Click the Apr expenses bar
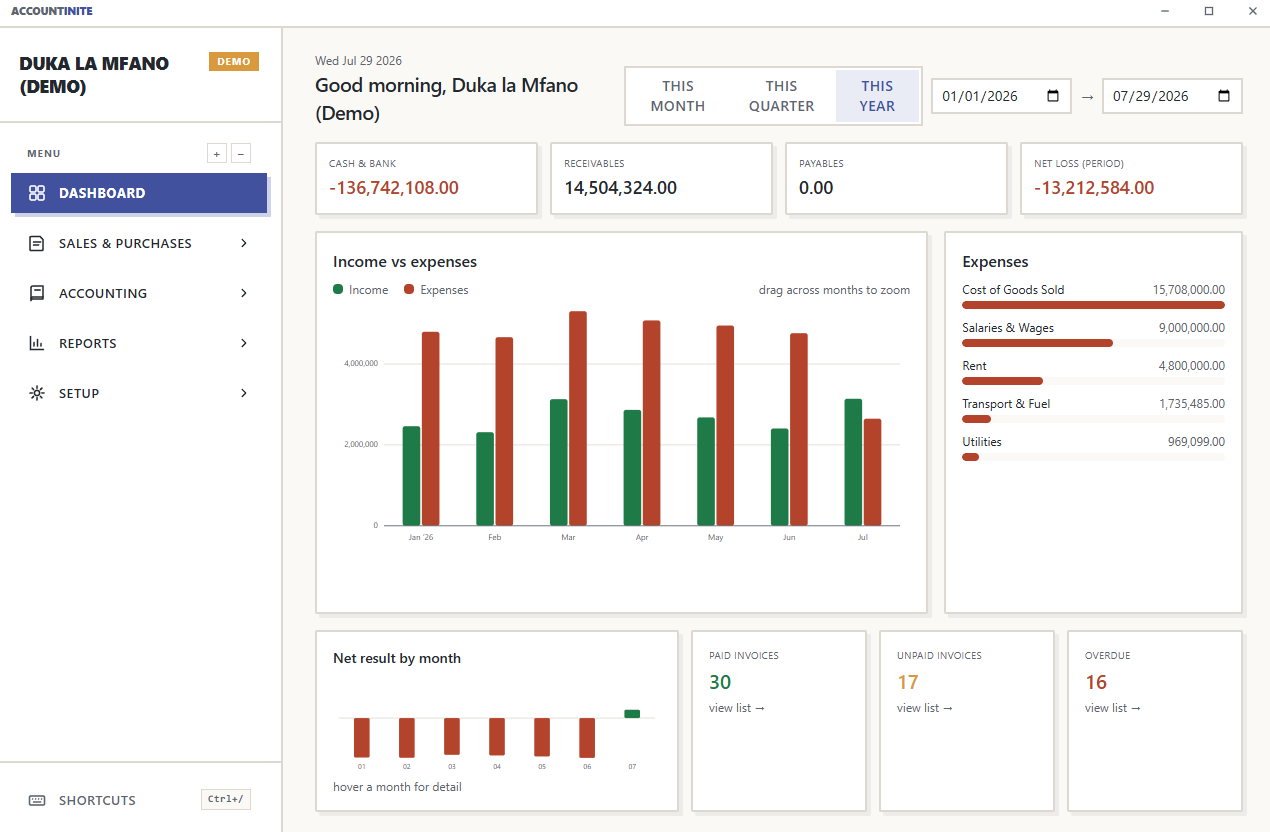This screenshot has width=1270, height=832. [x=651, y=423]
